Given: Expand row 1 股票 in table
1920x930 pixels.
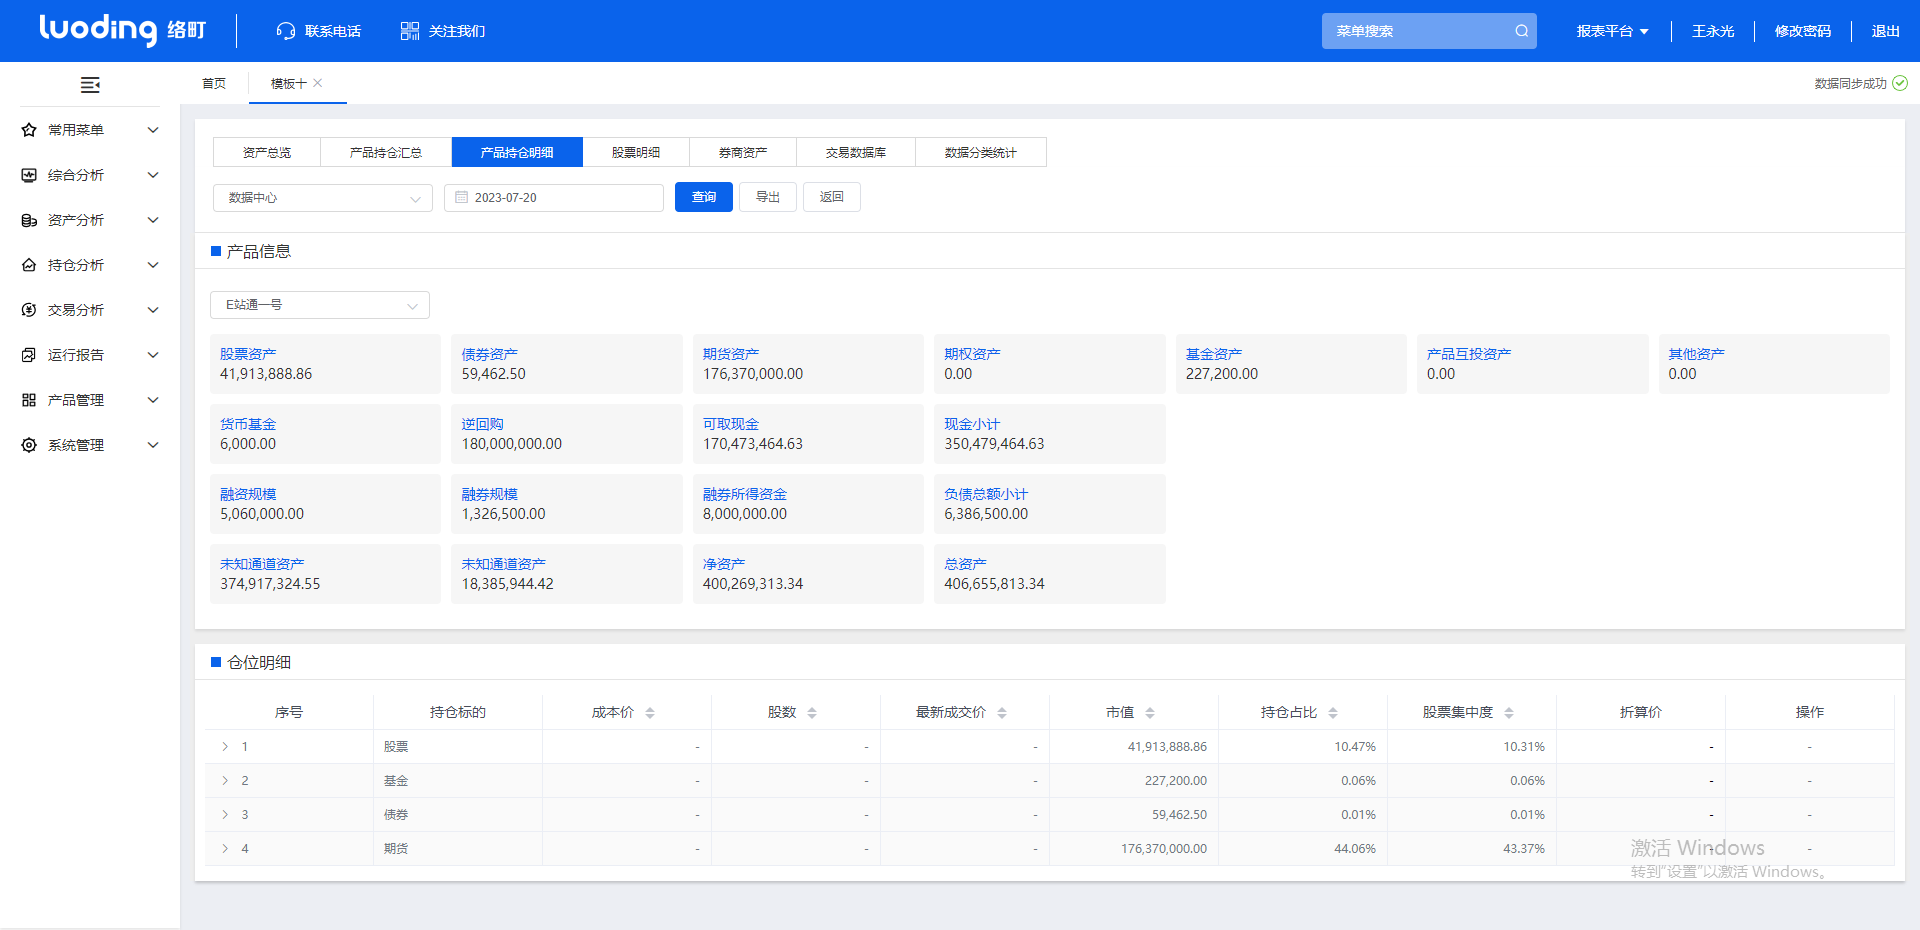Looking at the screenshot, I should pos(225,747).
